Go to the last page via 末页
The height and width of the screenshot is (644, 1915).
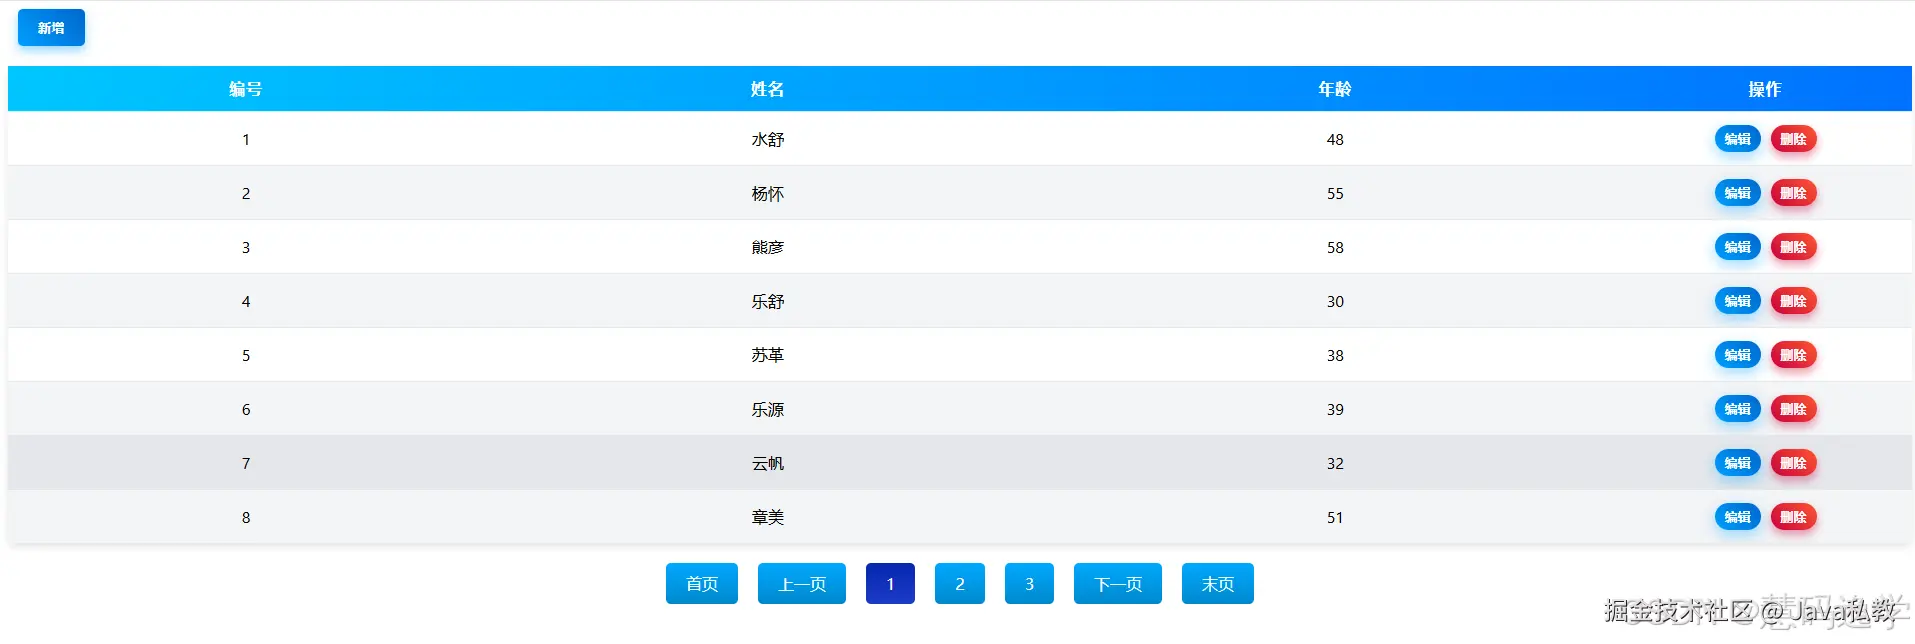(x=1218, y=584)
